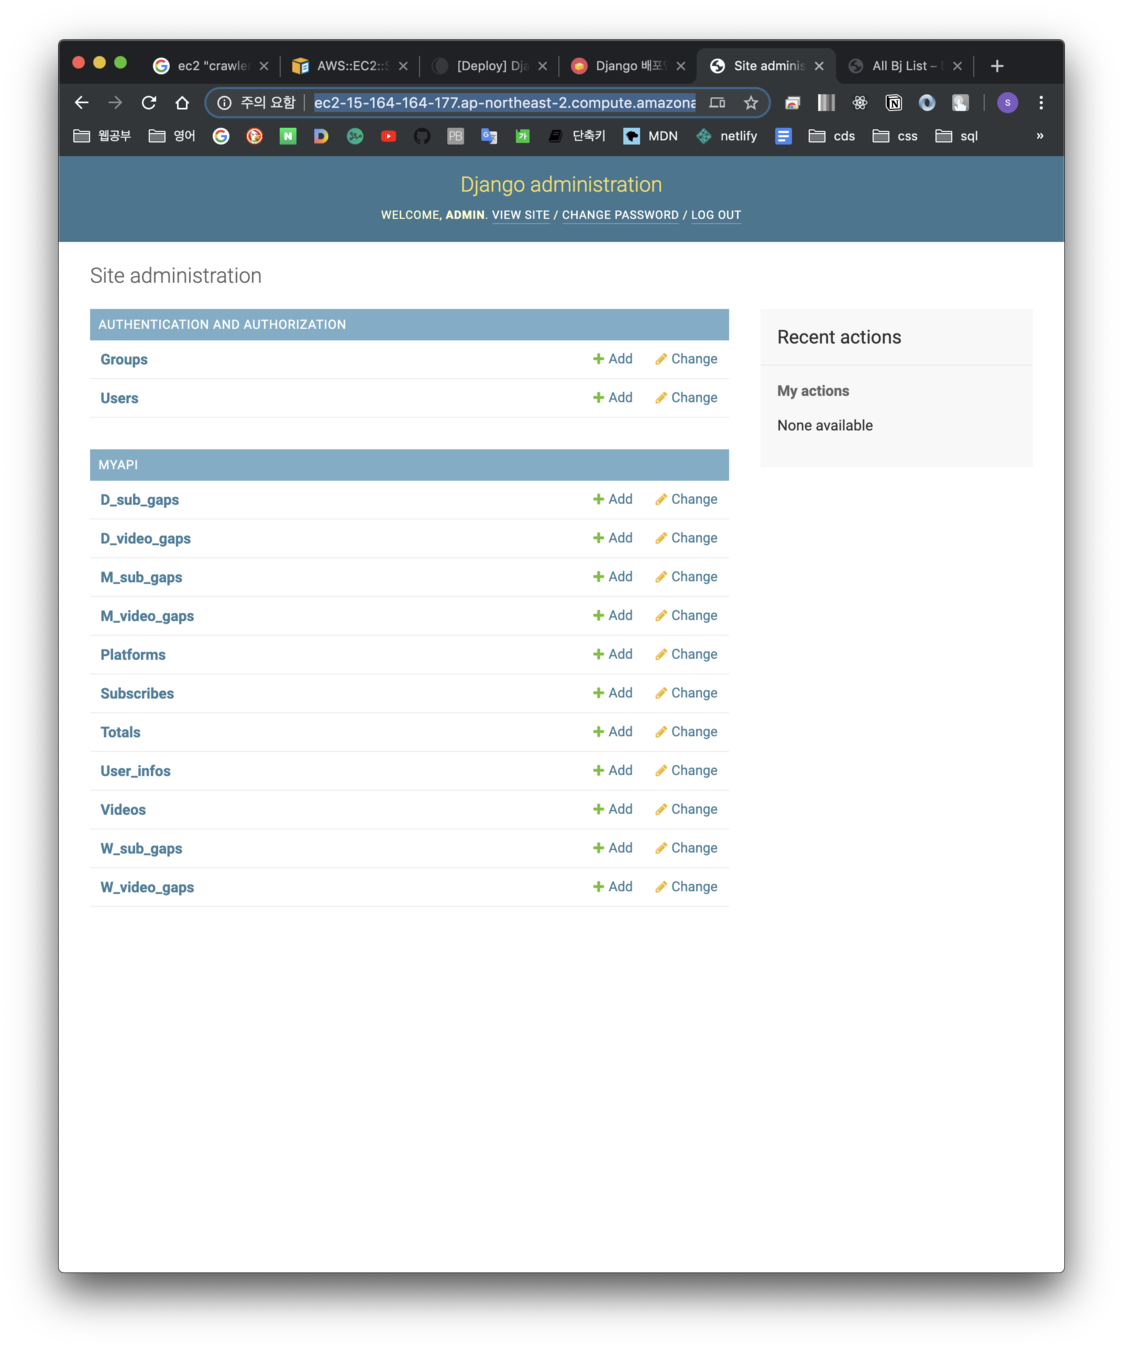
Task: Open the 단축키 bookmark
Action: (x=578, y=136)
